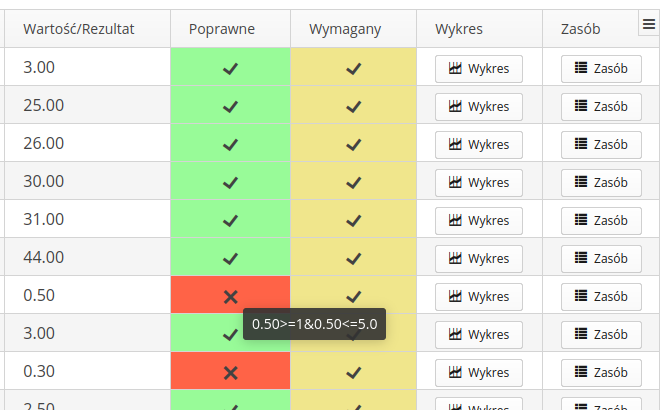This screenshot has width=668, height=410.
Task: Open Zasób for the 0.30 row
Action: click(x=601, y=372)
